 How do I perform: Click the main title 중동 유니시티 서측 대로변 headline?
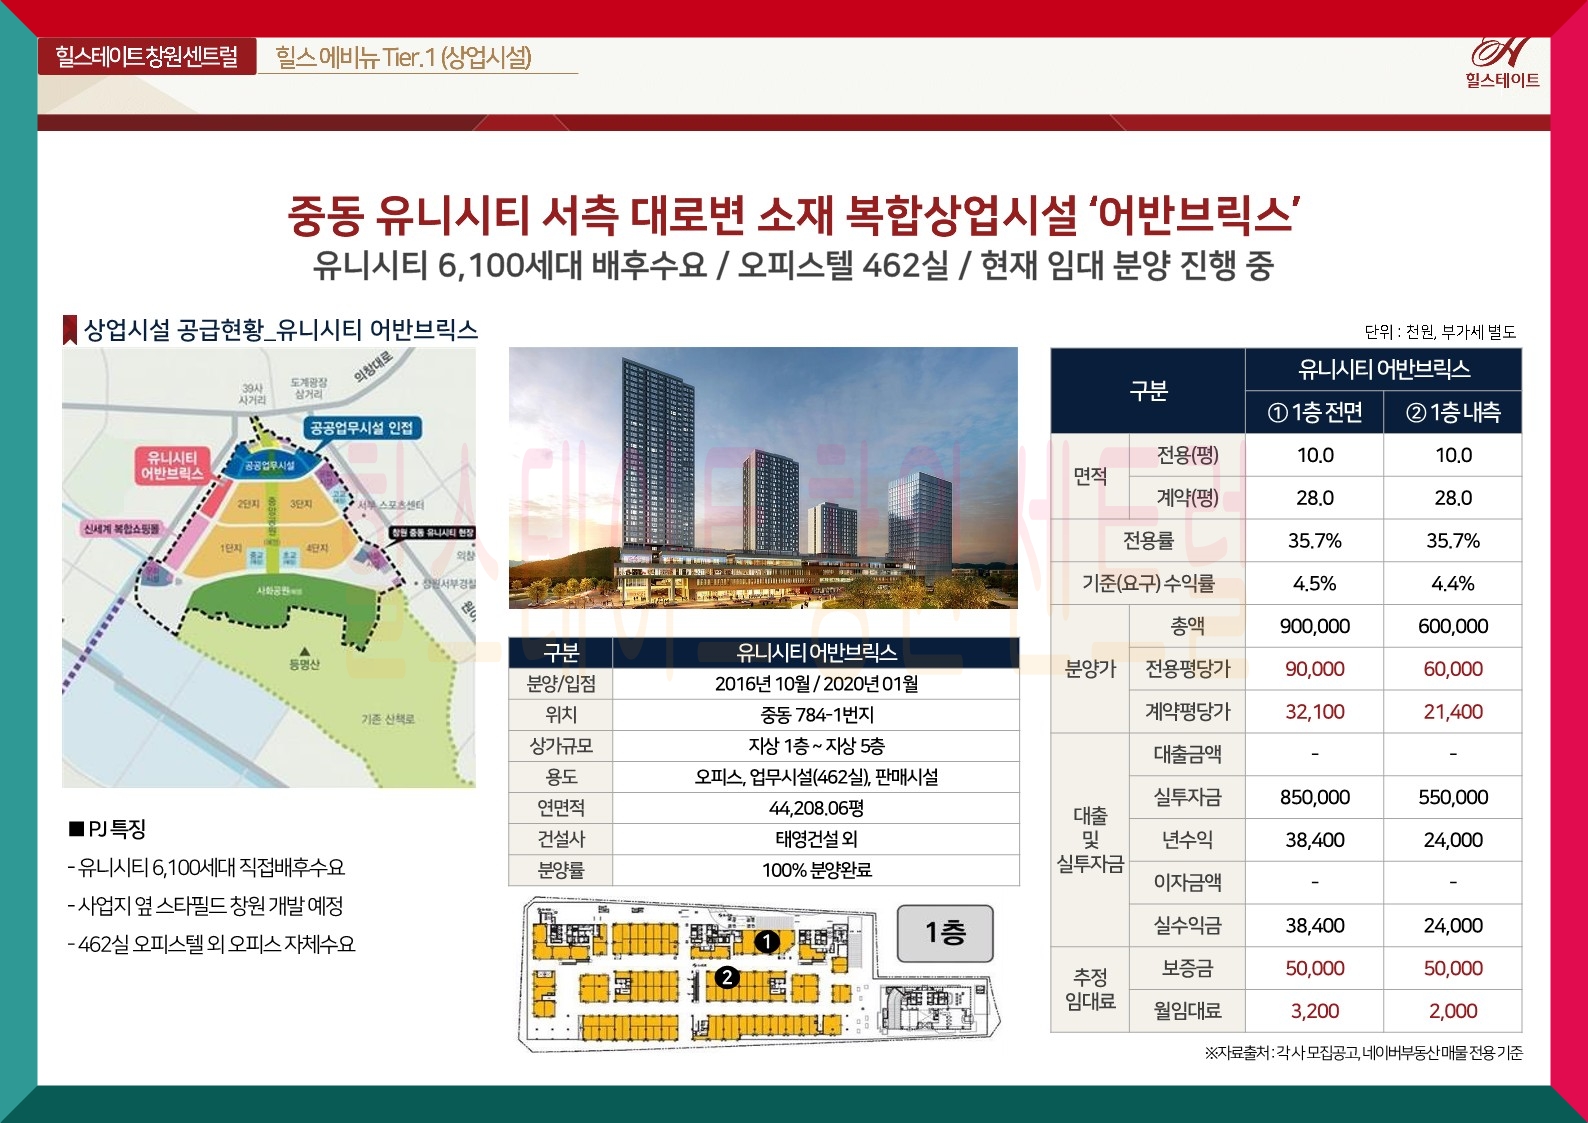pyautogui.click(x=794, y=214)
